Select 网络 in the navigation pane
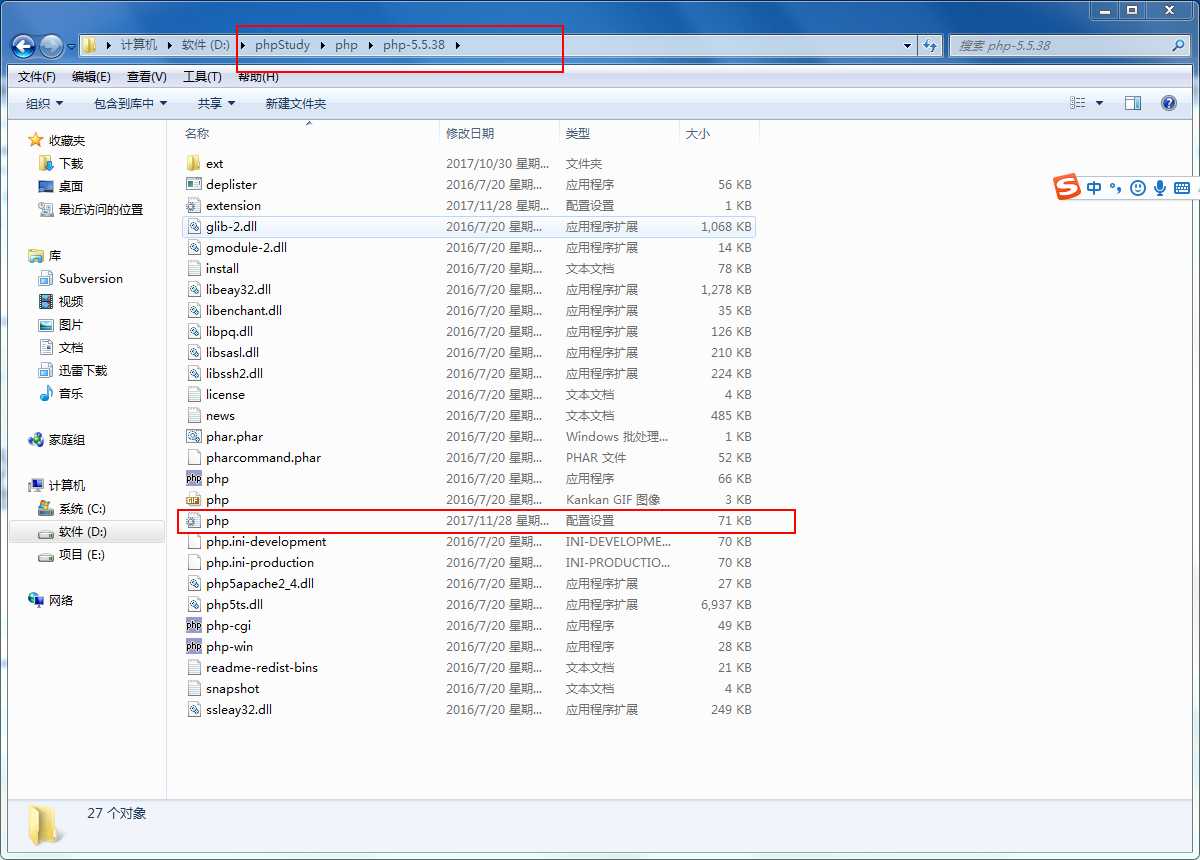The height and width of the screenshot is (860, 1200). (x=60, y=601)
